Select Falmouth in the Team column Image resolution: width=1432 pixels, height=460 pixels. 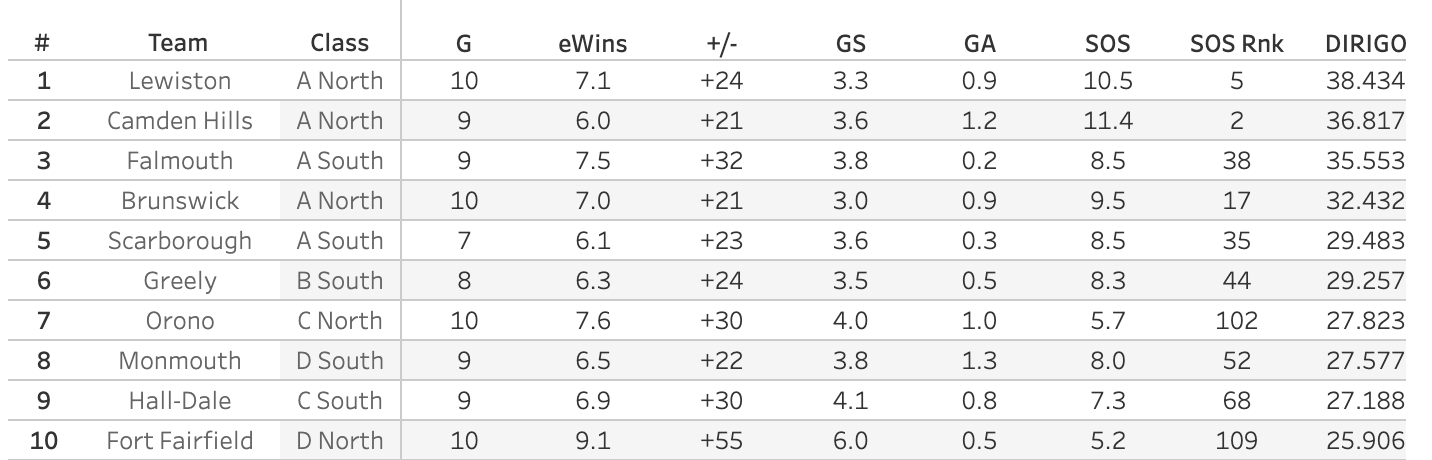tap(180, 161)
